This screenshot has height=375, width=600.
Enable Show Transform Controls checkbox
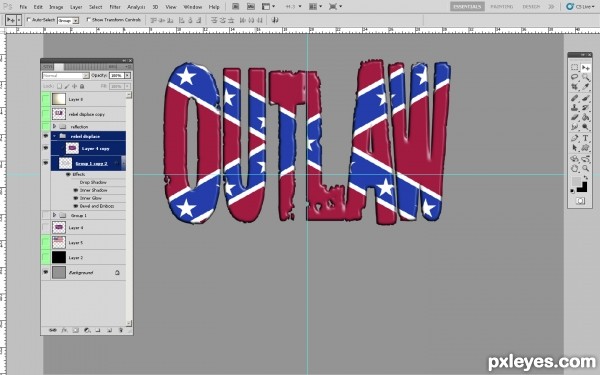88,20
